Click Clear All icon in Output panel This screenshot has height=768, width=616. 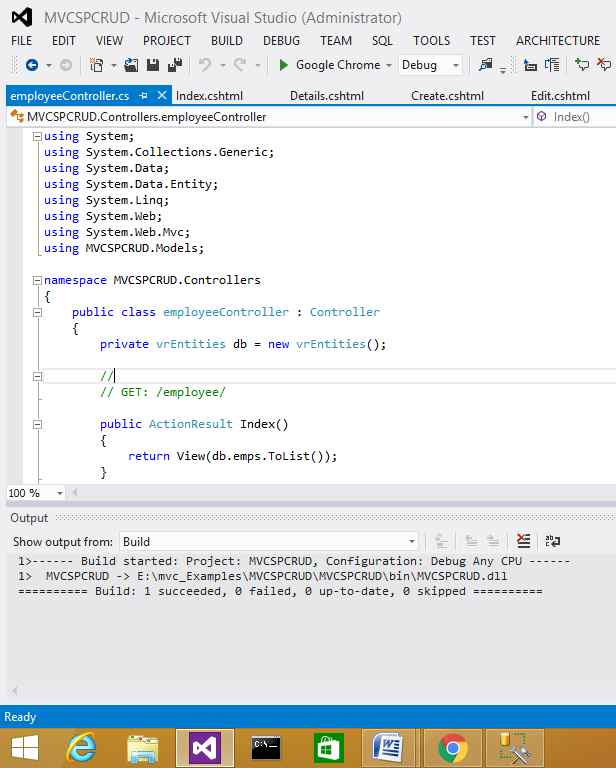pos(523,541)
